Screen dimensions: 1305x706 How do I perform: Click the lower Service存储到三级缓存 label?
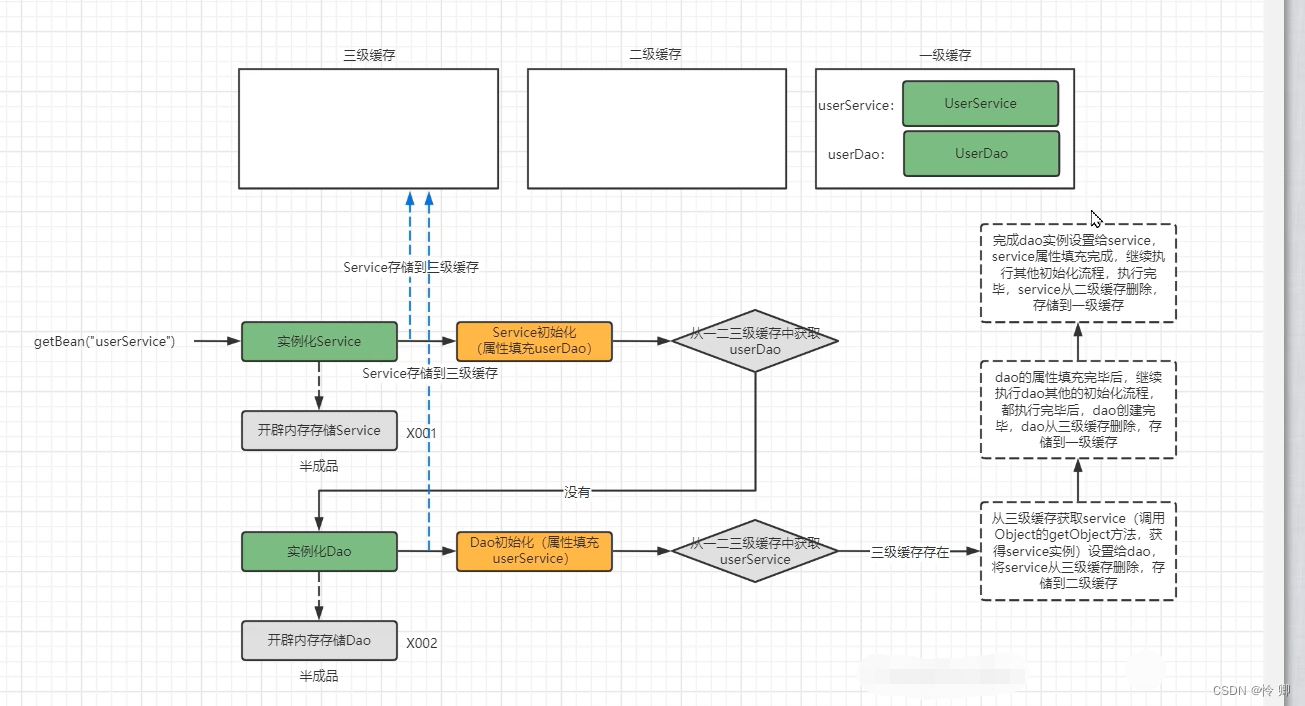coord(430,373)
